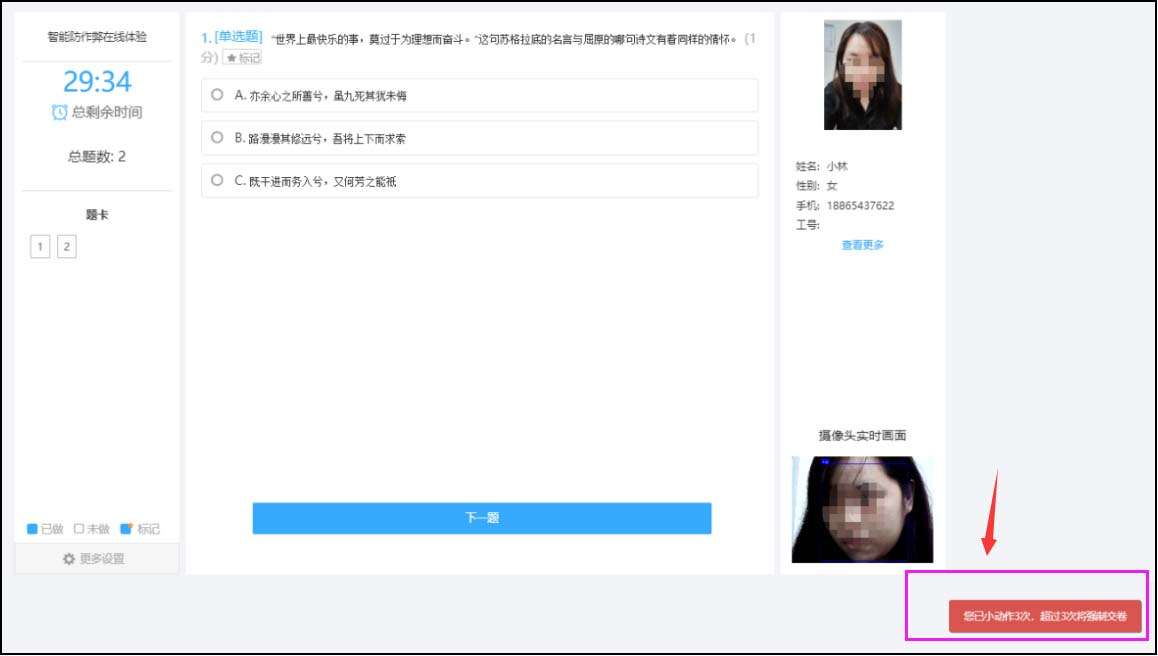Mark the question using the 标记 control
The height and width of the screenshot is (656, 1158).
[x=241, y=57]
